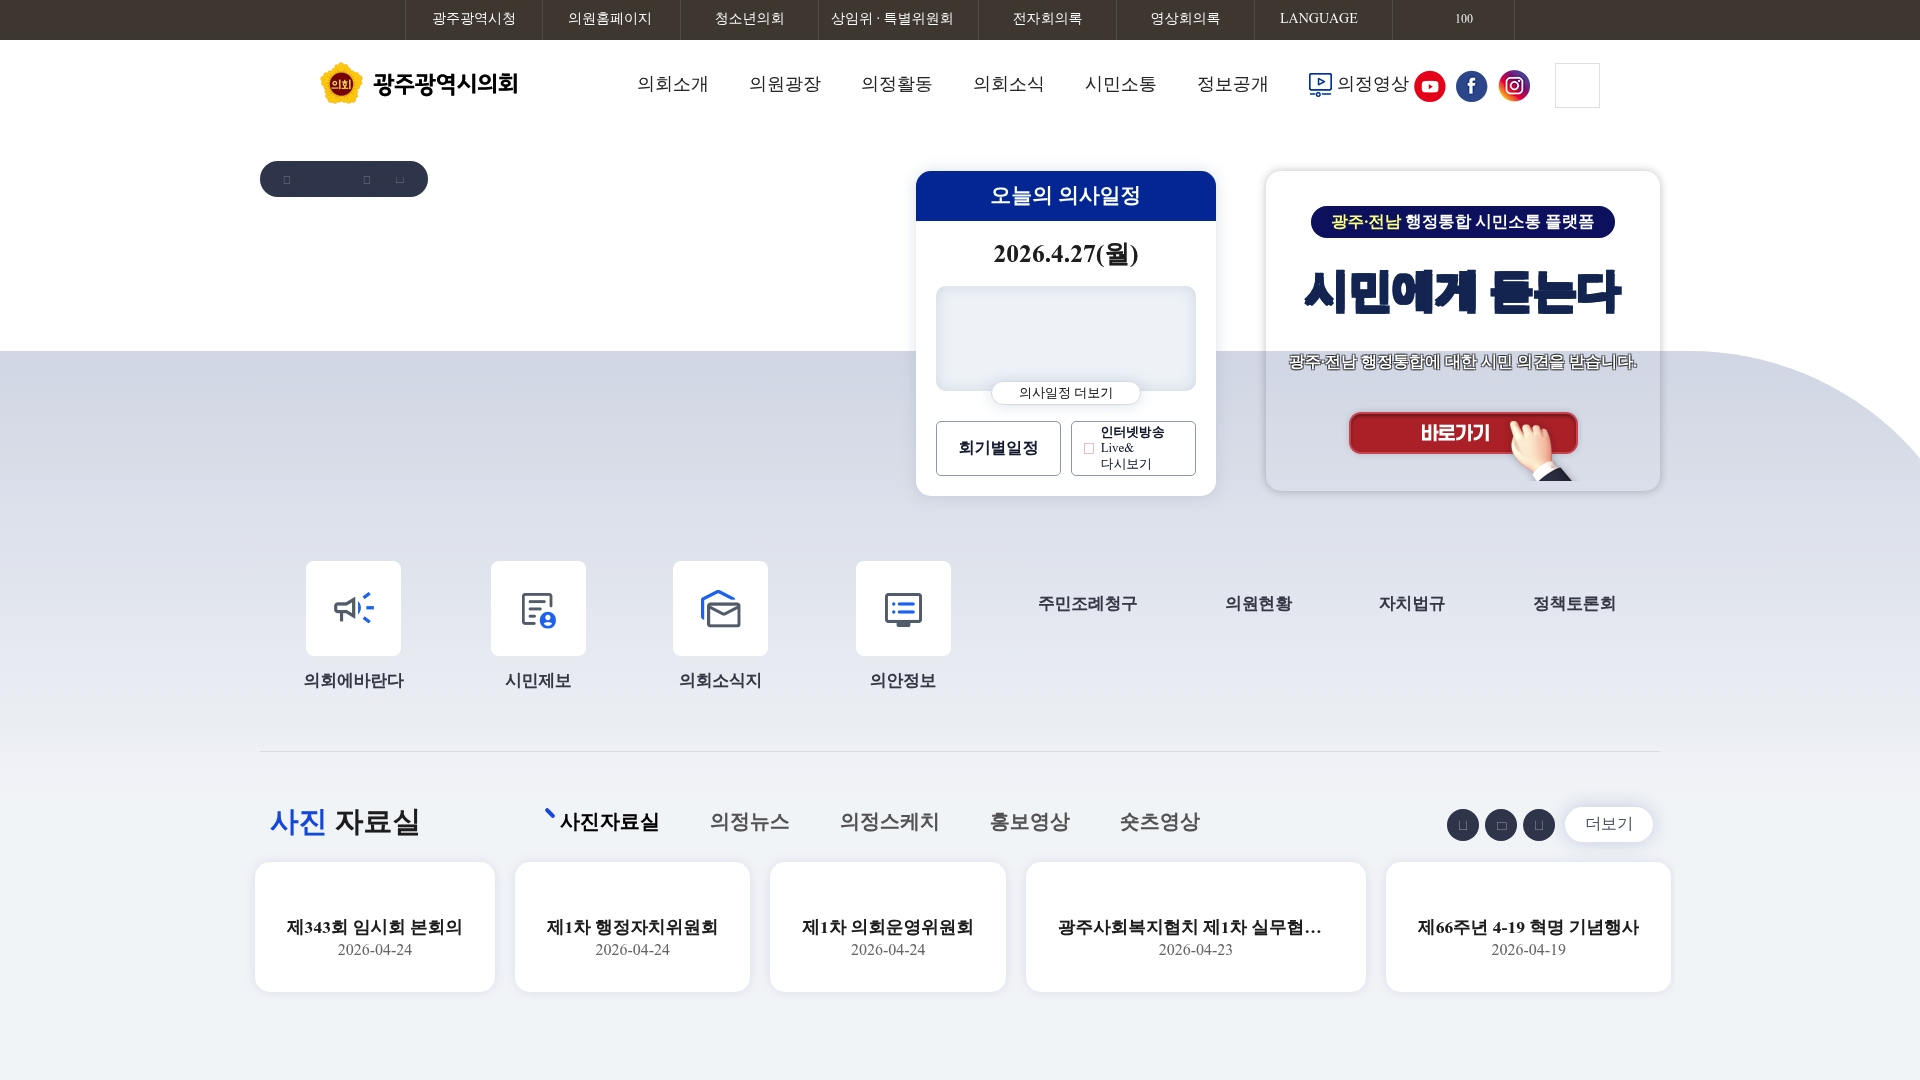Click first control in banner slider pill
This screenshot has height=1080, width=1920.
[287, 180]
